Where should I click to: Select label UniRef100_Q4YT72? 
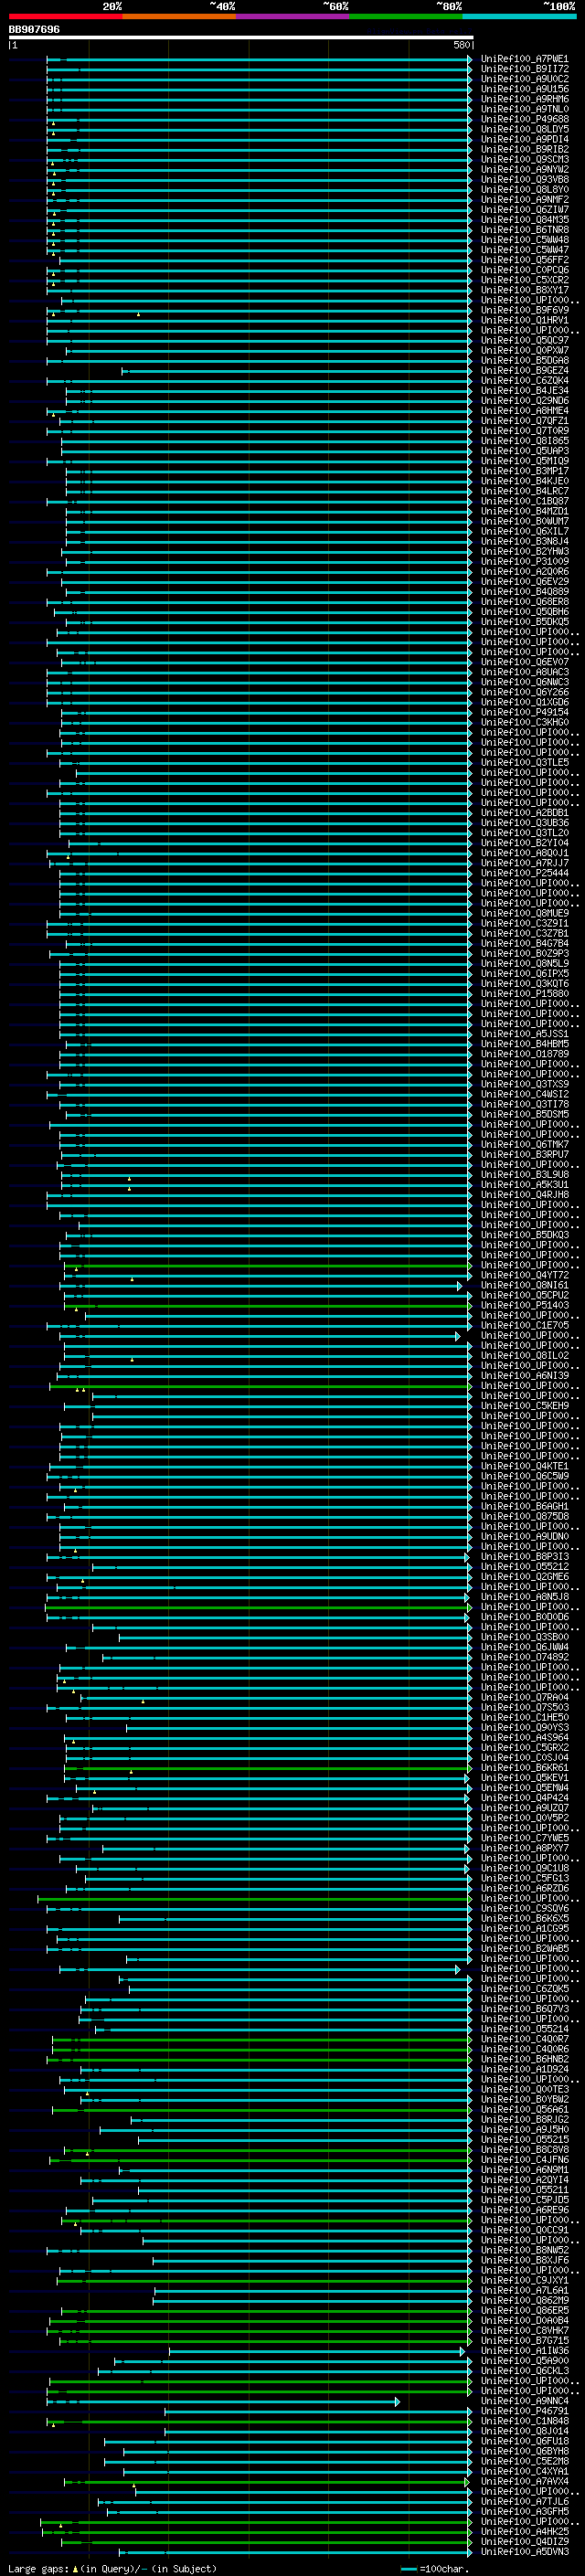coord(524,1275)
